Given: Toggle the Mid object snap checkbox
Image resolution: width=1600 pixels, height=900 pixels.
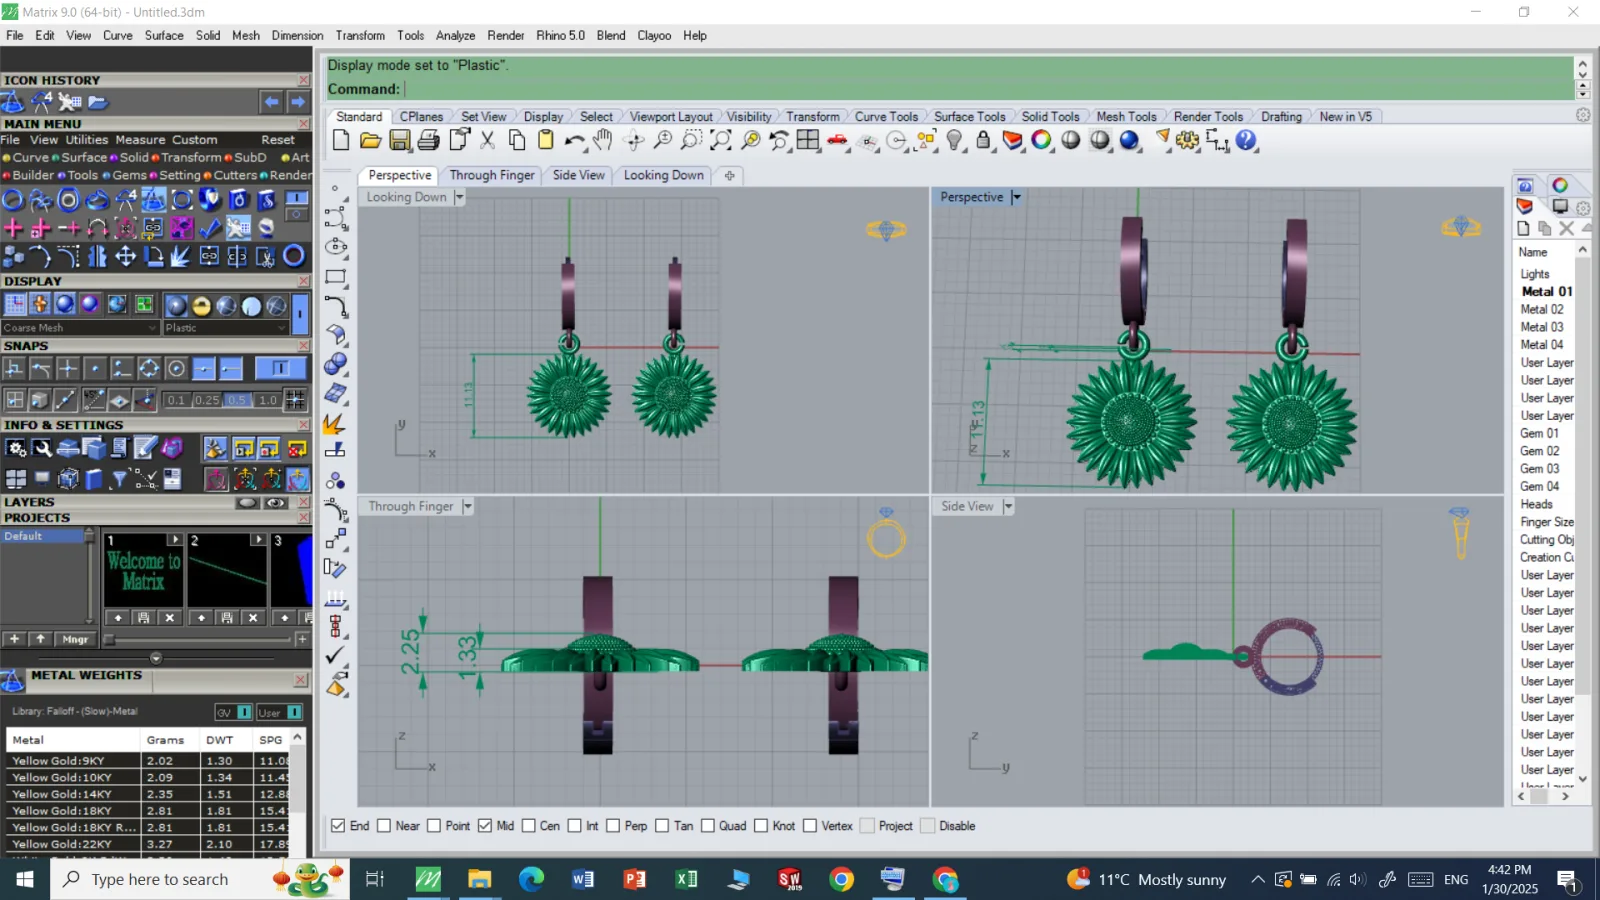Looking at the screenshot, I should tap(485, 826).
